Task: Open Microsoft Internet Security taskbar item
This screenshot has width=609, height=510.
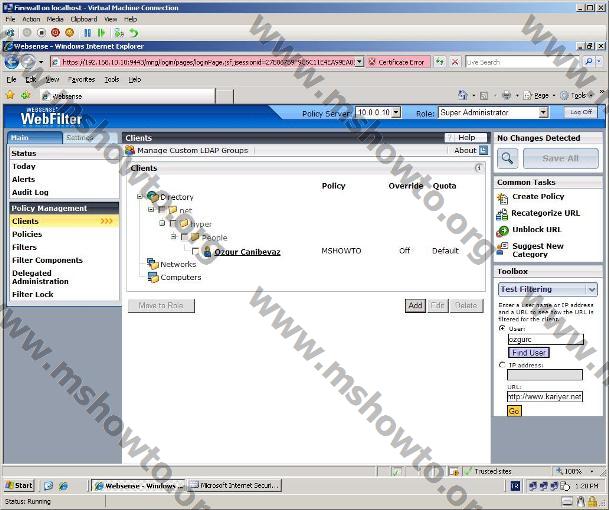Action: [x=235, y=485]
